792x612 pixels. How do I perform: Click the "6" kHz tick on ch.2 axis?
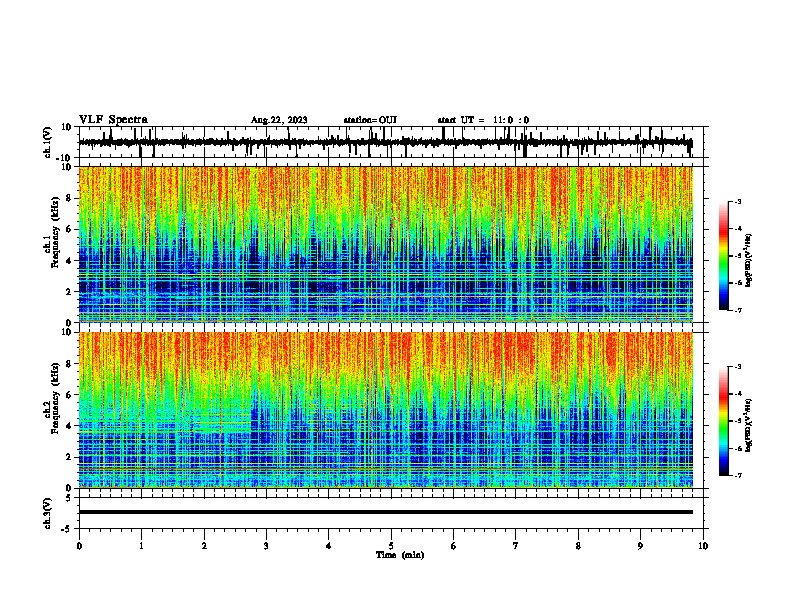point(70,395)
